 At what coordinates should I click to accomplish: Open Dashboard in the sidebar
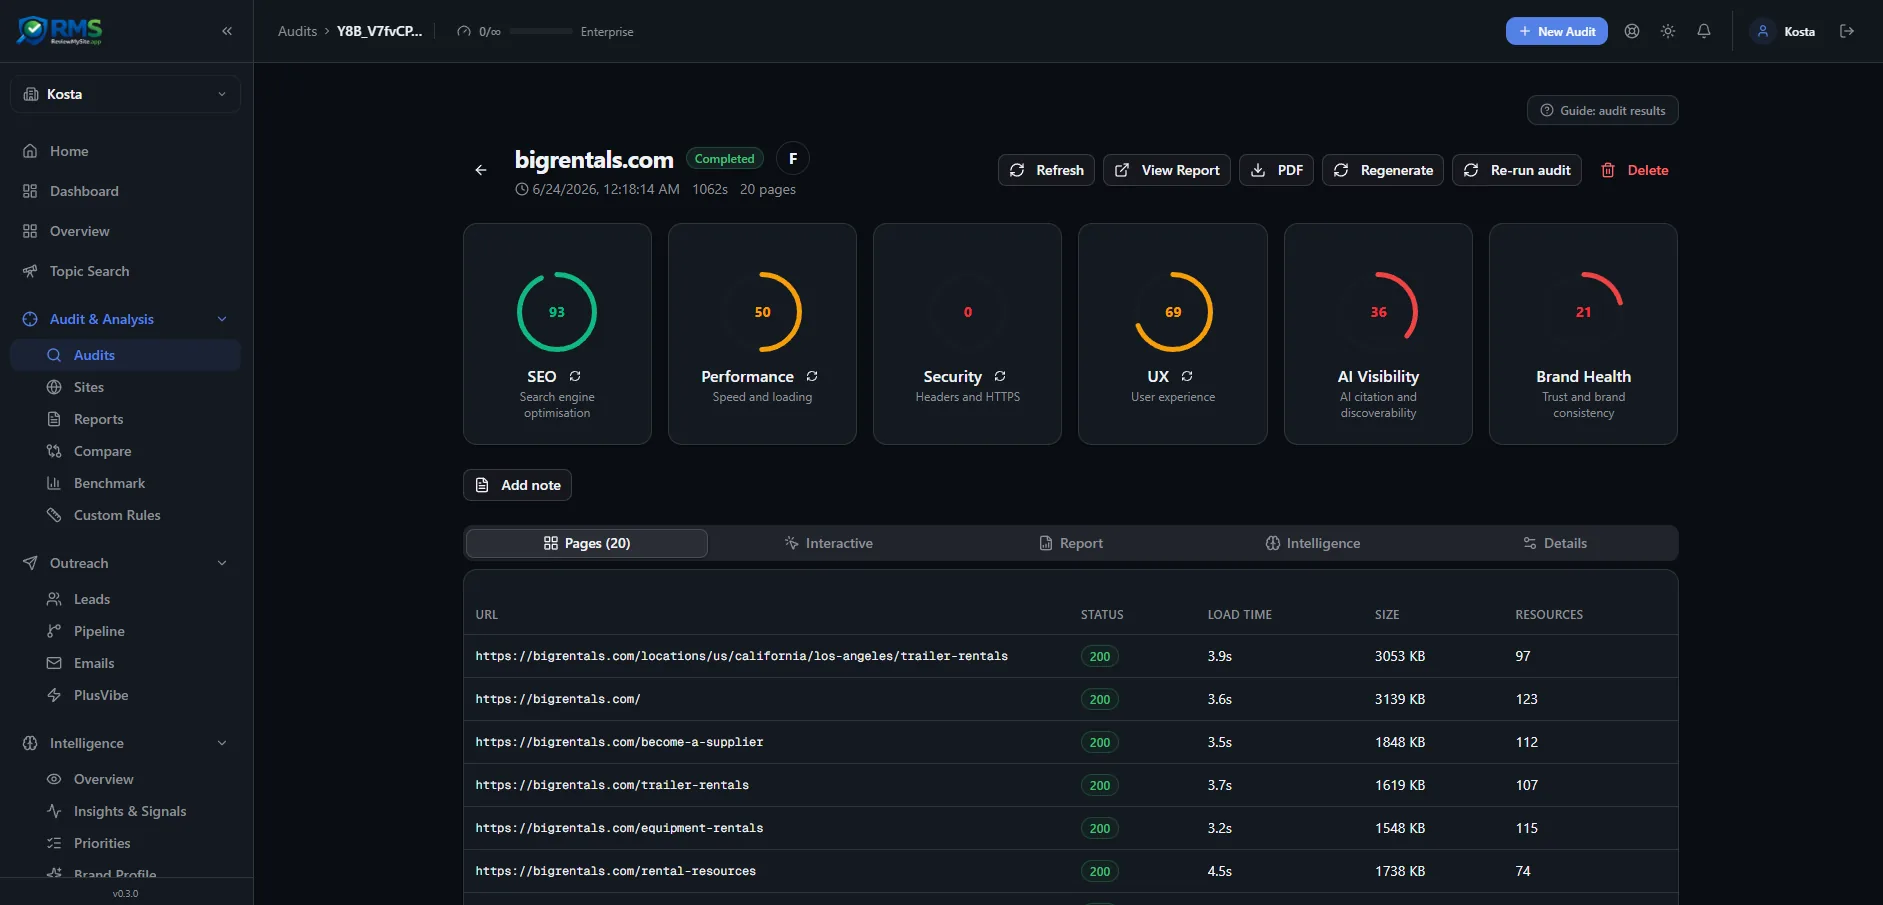(125, 191)
